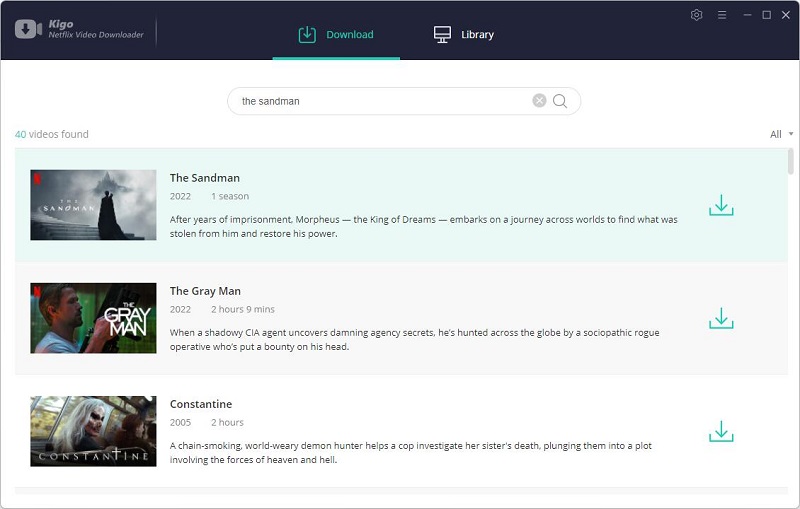Screen dimensions: 800x509
Task: Open settings via the gear icon
Action: point(696,15)
